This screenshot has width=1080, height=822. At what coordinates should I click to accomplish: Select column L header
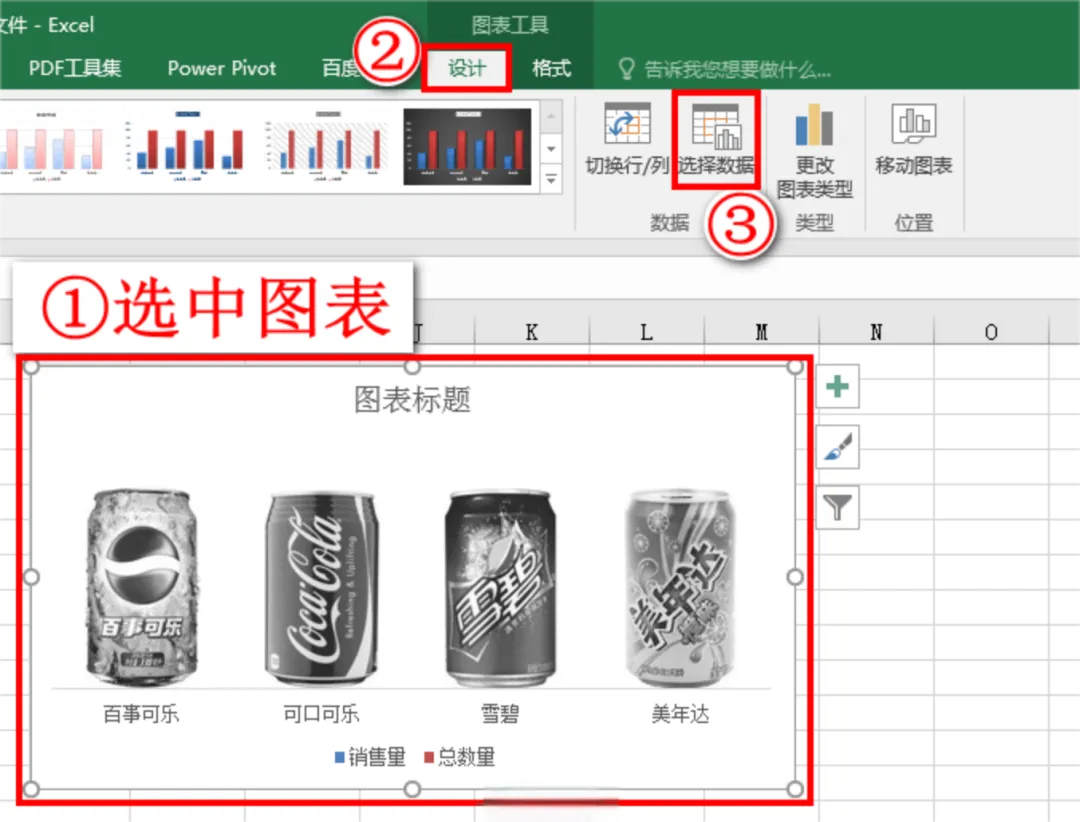(x=646, y=333)
